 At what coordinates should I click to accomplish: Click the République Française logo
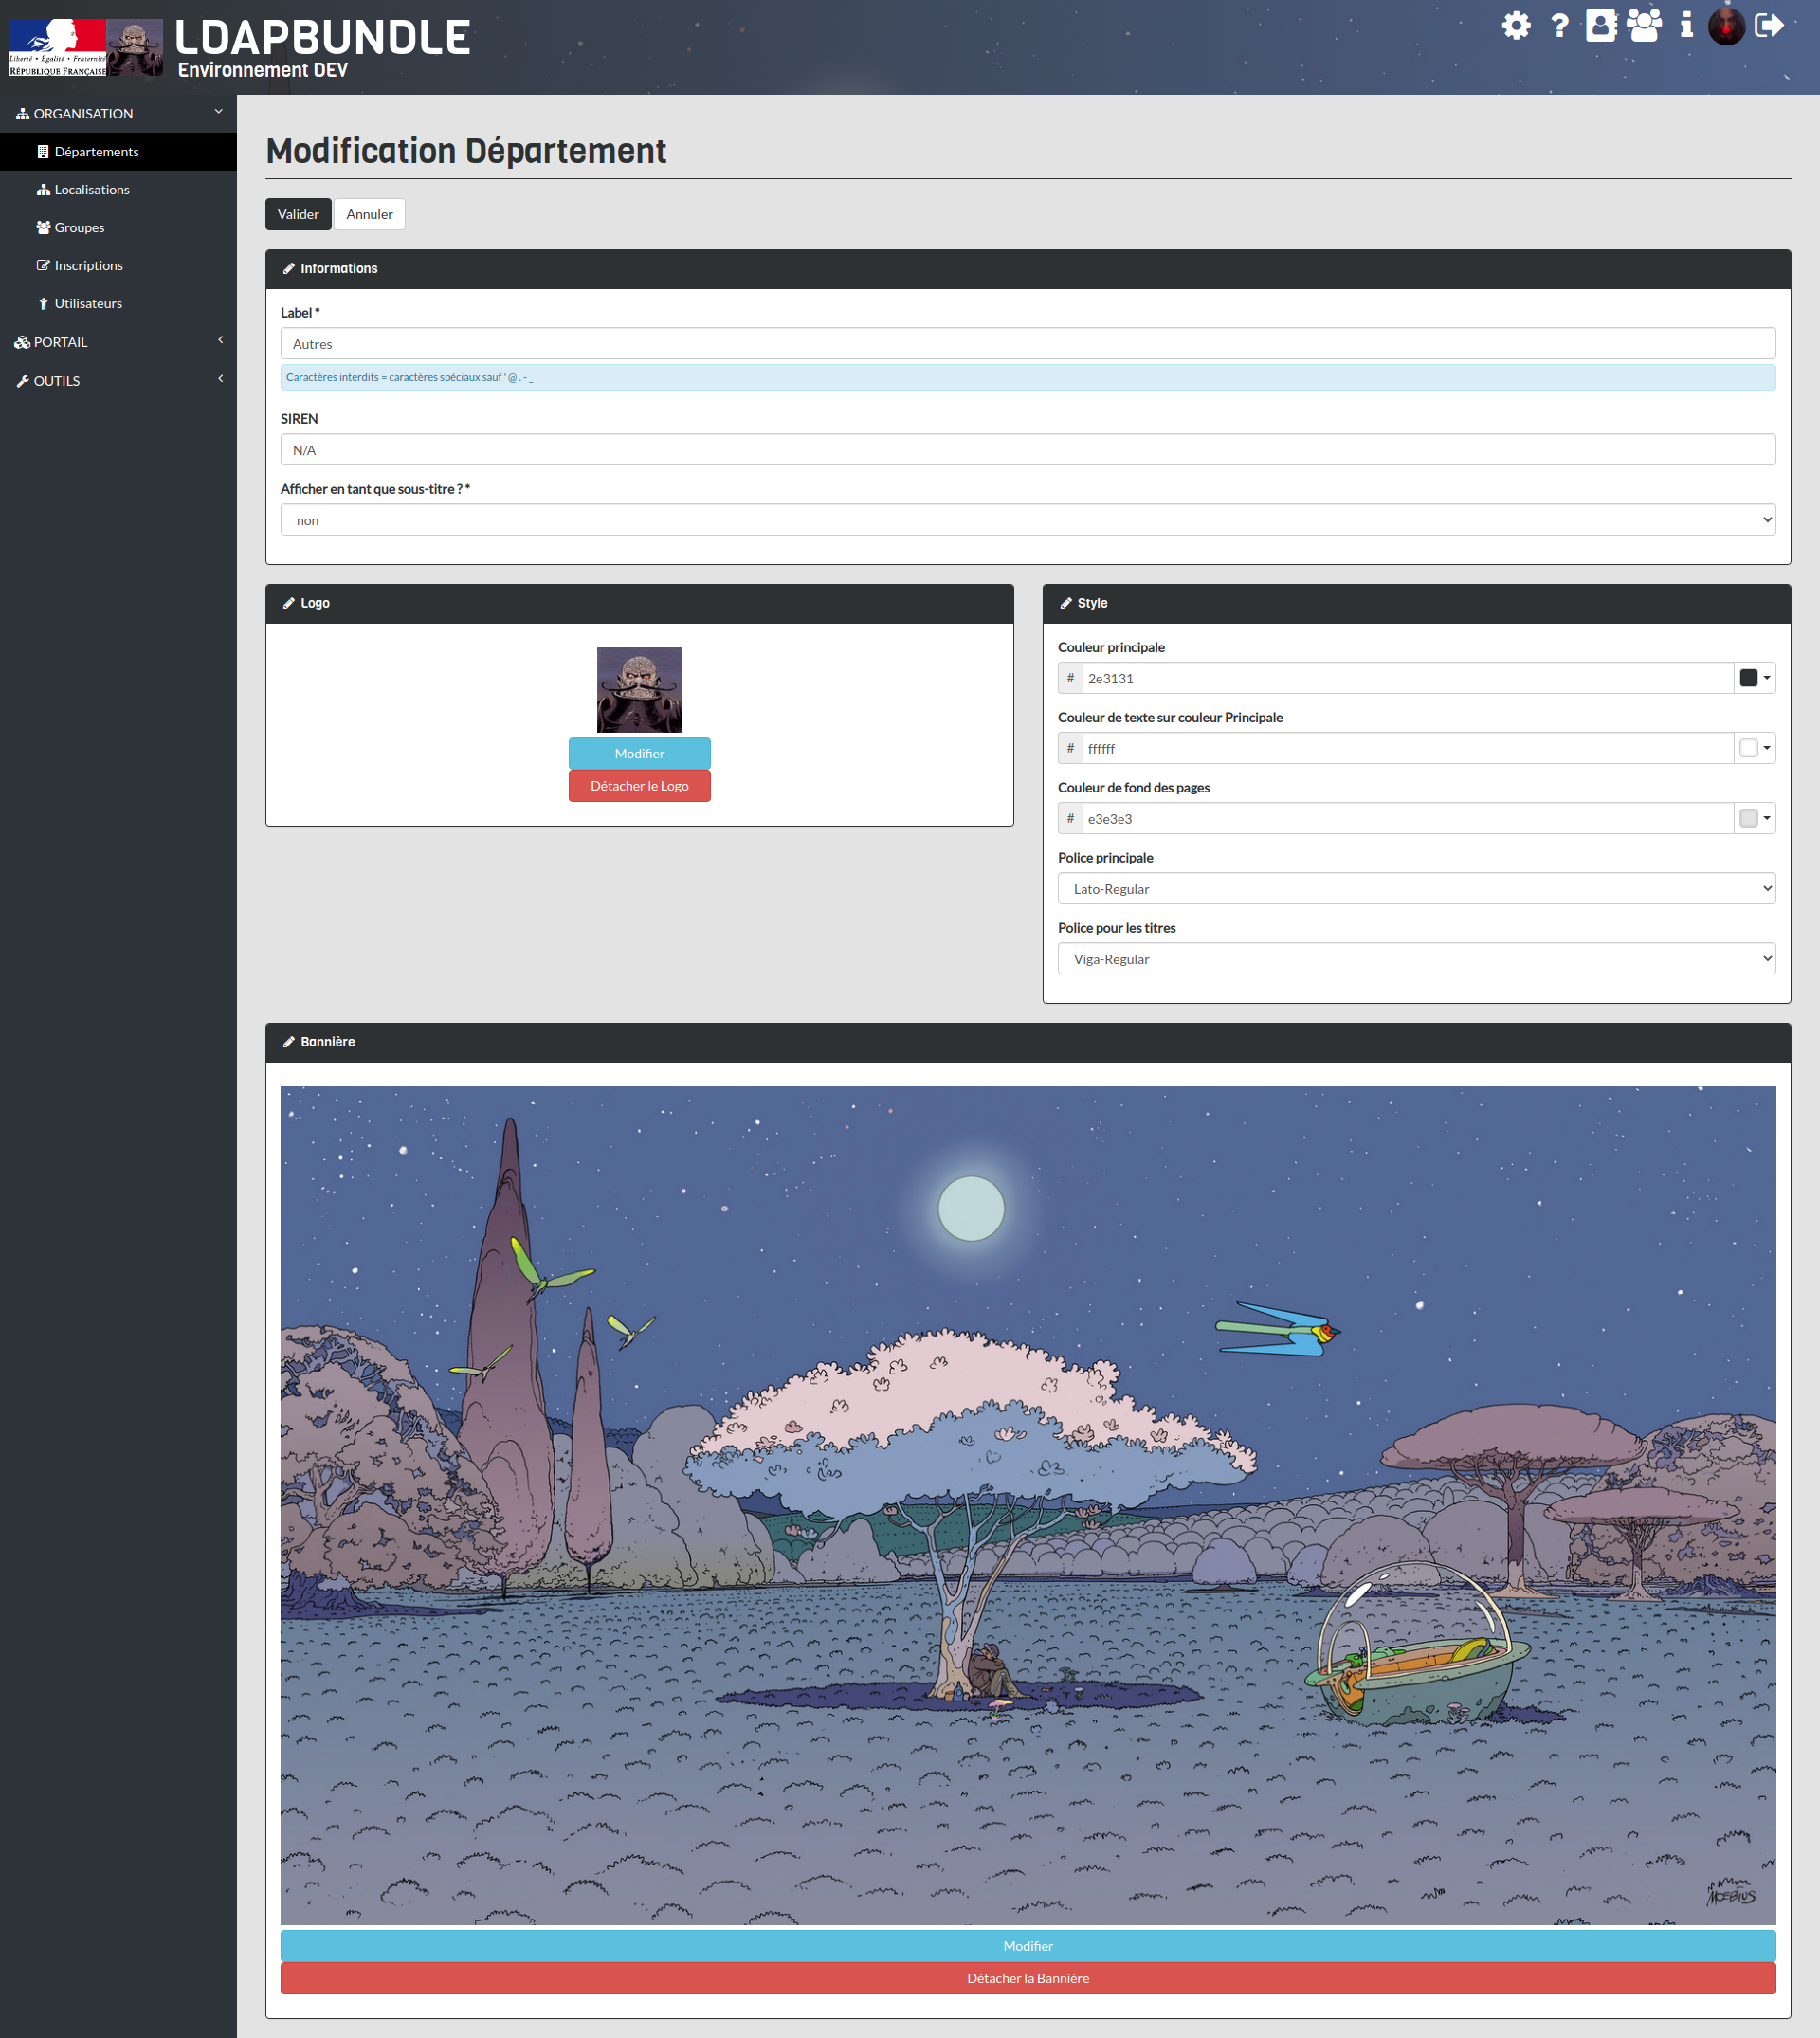57,47
